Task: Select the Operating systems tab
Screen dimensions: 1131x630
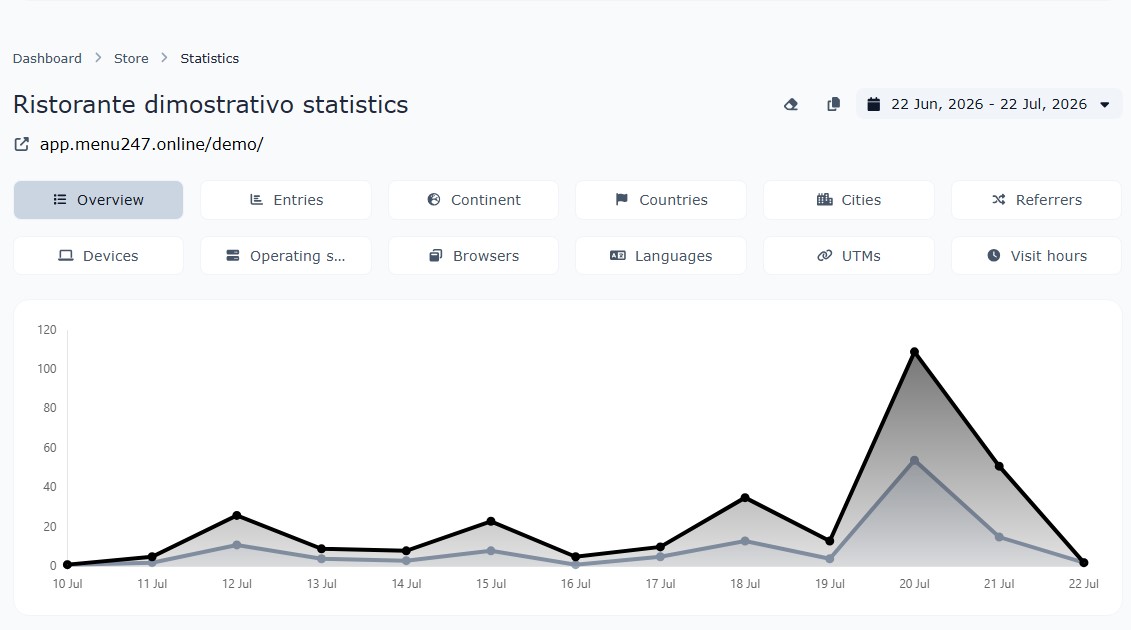Action: tap(286, 255)
